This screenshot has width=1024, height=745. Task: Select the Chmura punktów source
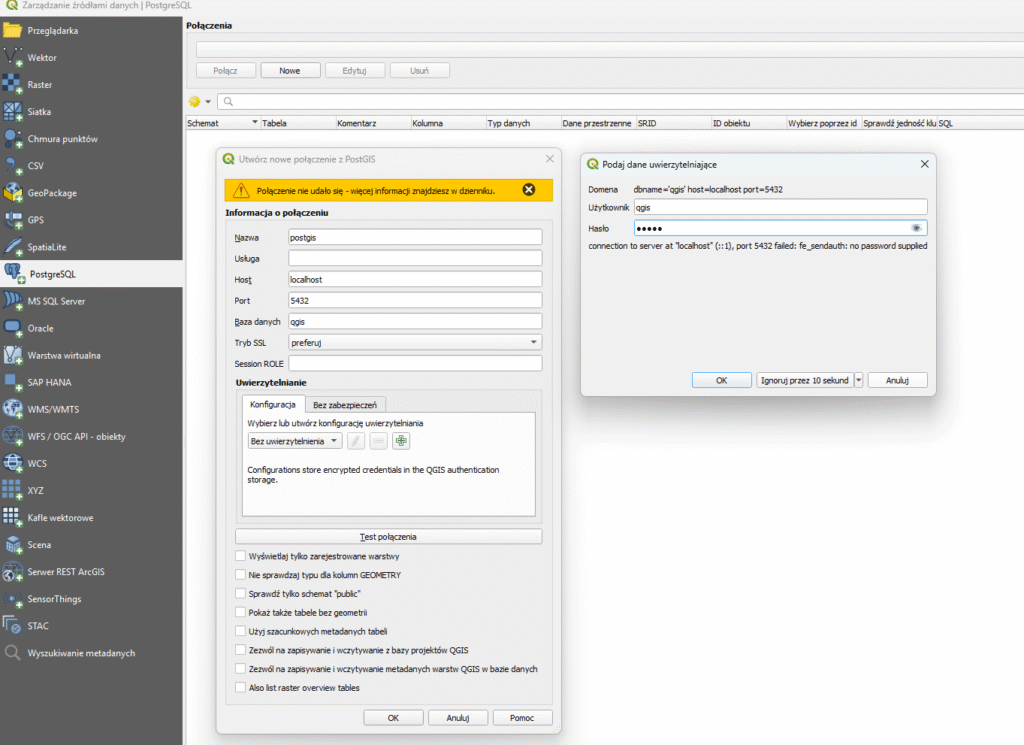point(62,139)
